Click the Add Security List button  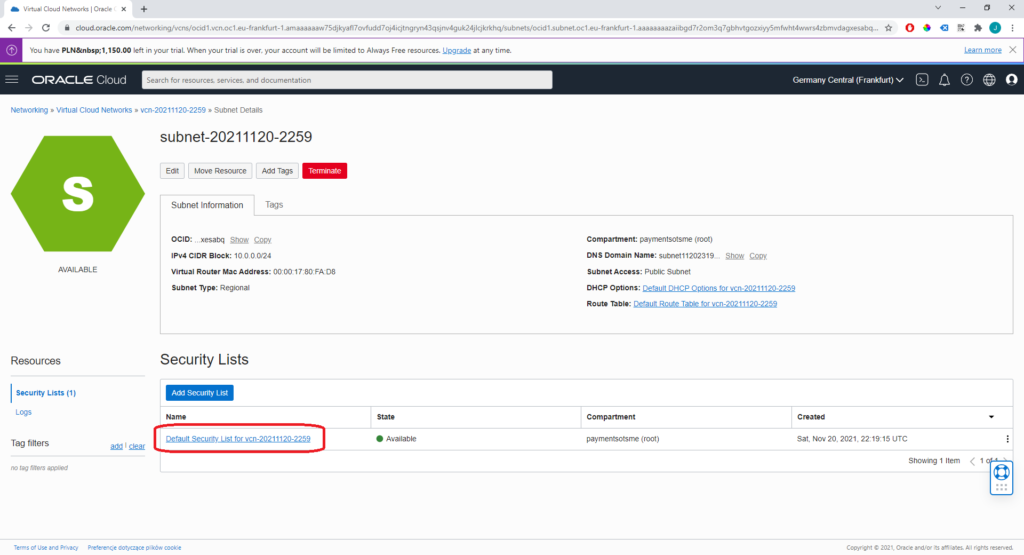tap(199, 392)
